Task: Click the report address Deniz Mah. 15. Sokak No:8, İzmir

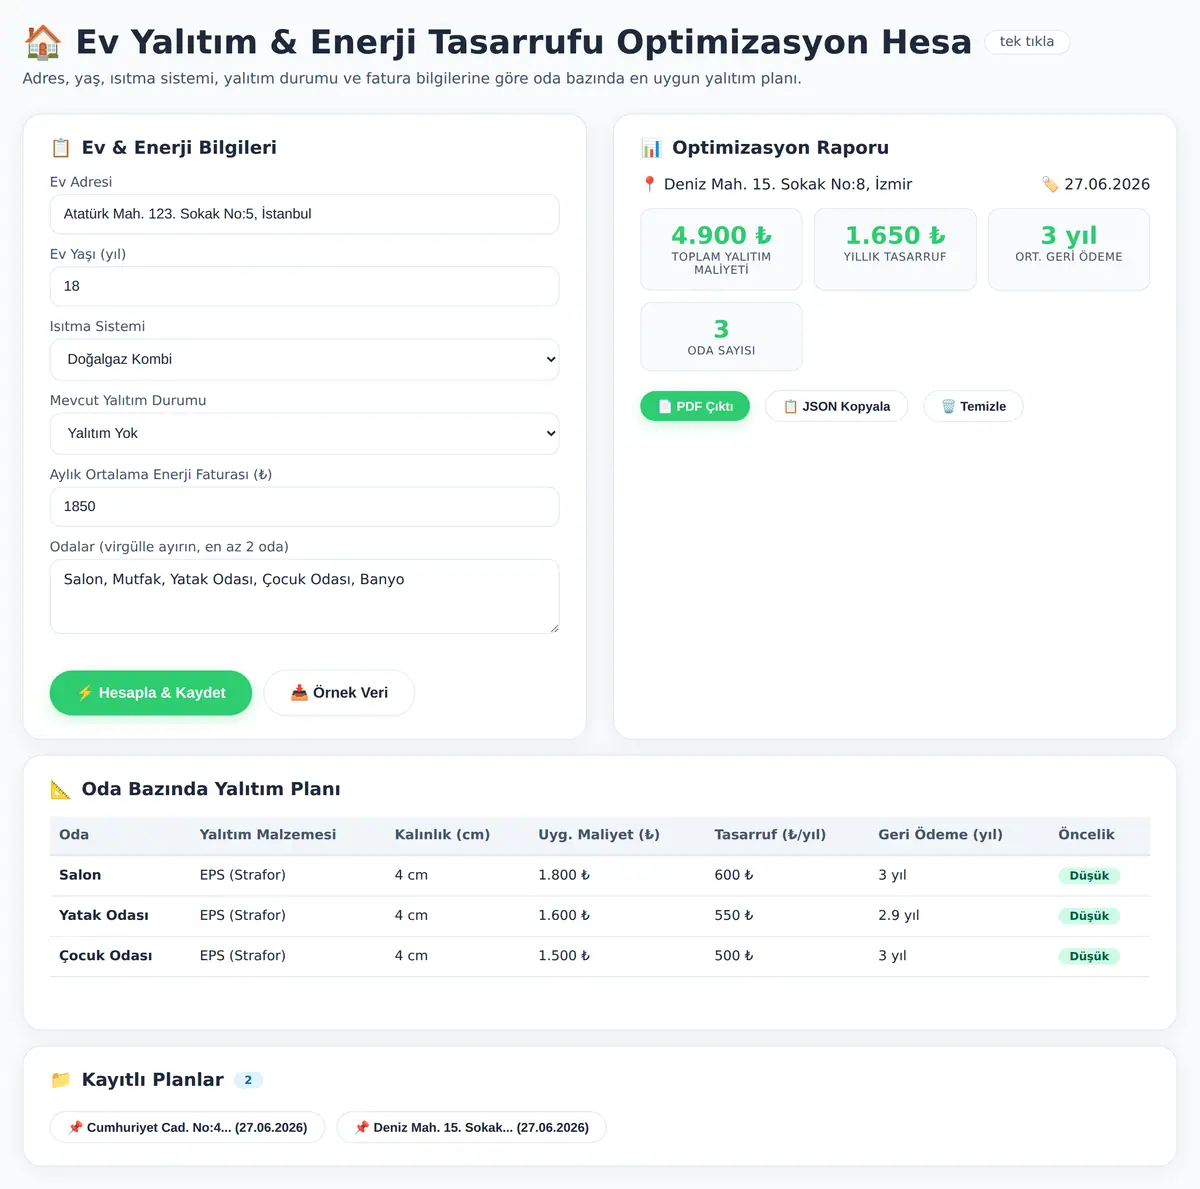Action: pyautogui.click(x=788, y=184)
